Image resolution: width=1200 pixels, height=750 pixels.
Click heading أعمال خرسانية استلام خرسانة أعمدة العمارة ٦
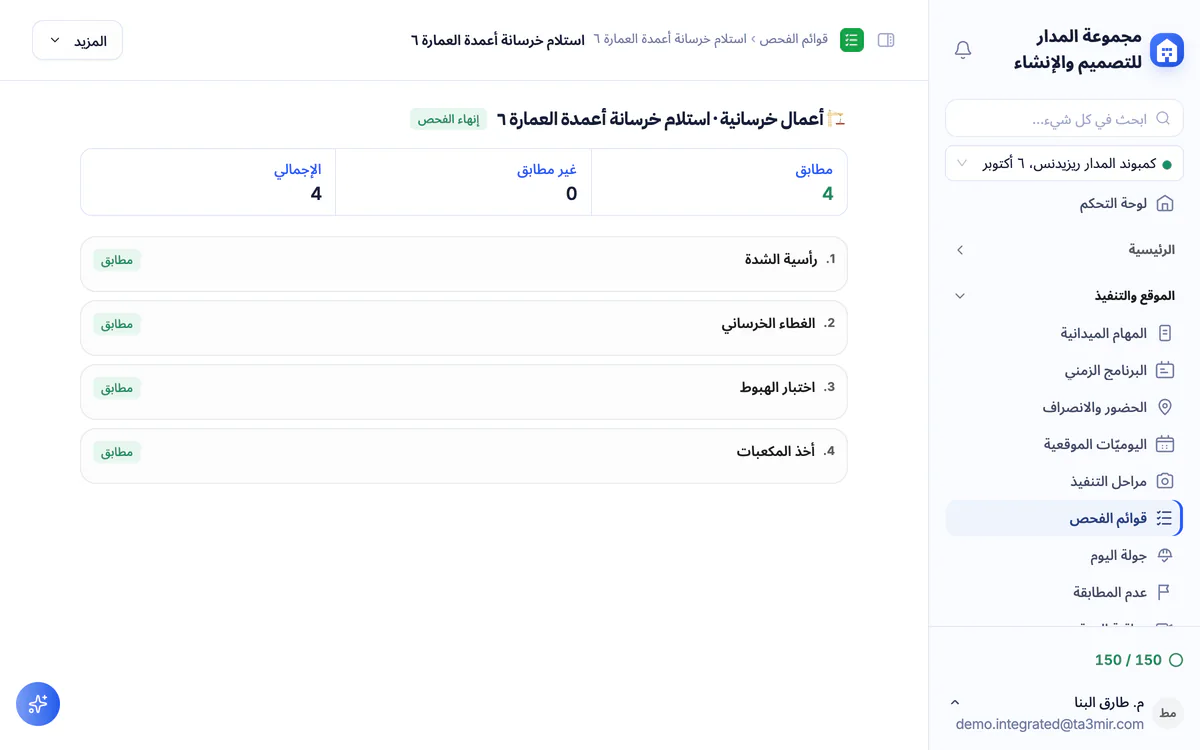pos(660,119)
